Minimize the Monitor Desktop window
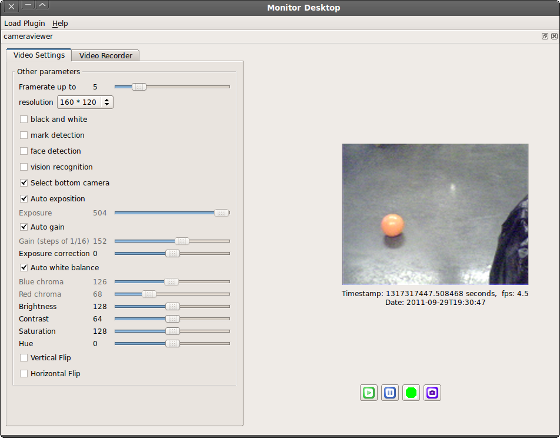Viewport: 560px width, 438px height. click(28, 5)
